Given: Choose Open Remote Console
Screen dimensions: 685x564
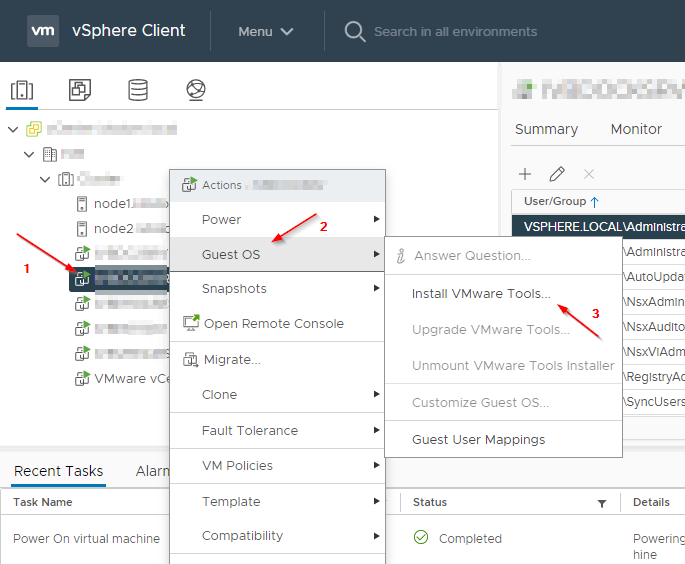Looking at the screenshot, I should (x=277, y=323).
